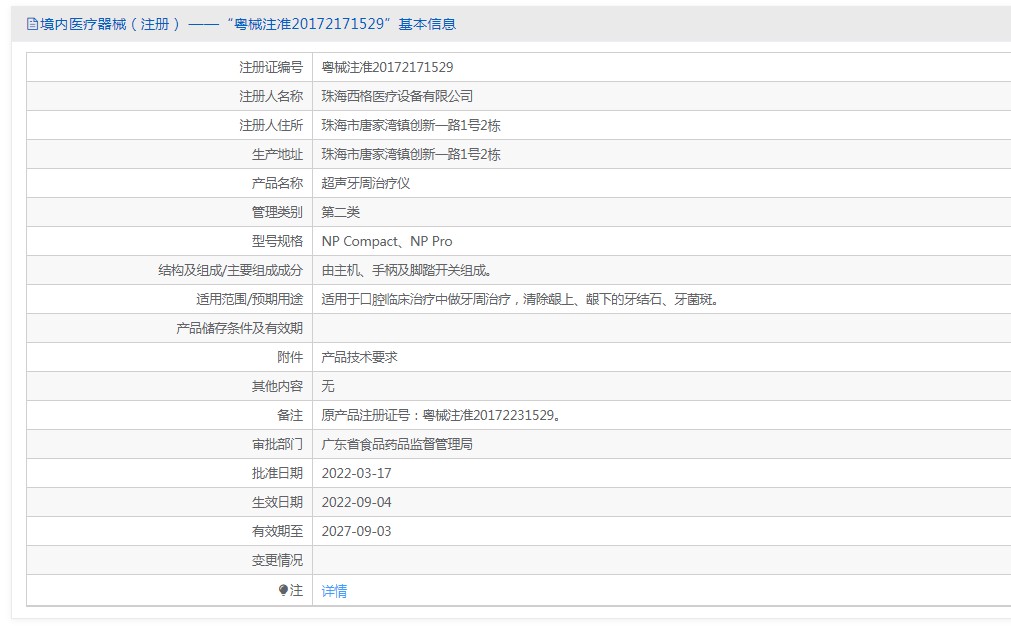Select approval date 2022-03-17

tap(358, 473)
